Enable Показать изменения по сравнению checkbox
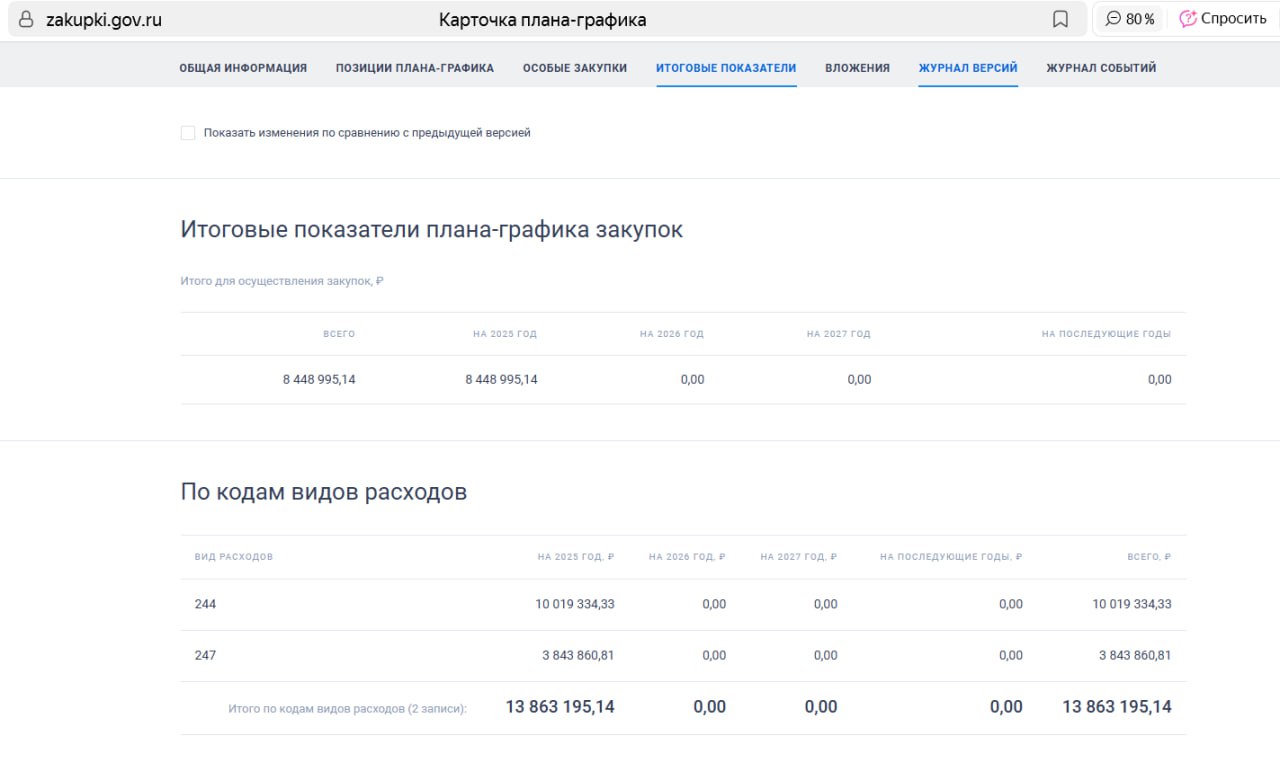 (188, 133)
